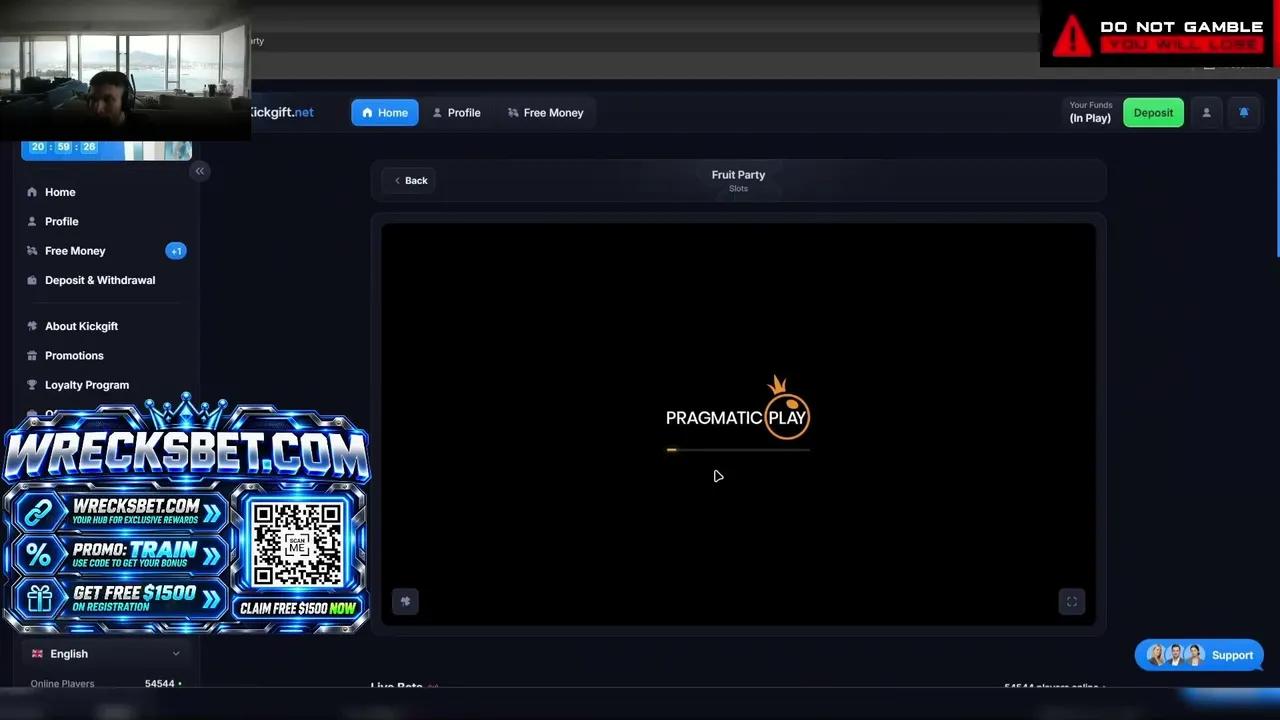Open Deposit & Withdrawal in the sidebar
1280x720 pixels.
tap(100, 280)
